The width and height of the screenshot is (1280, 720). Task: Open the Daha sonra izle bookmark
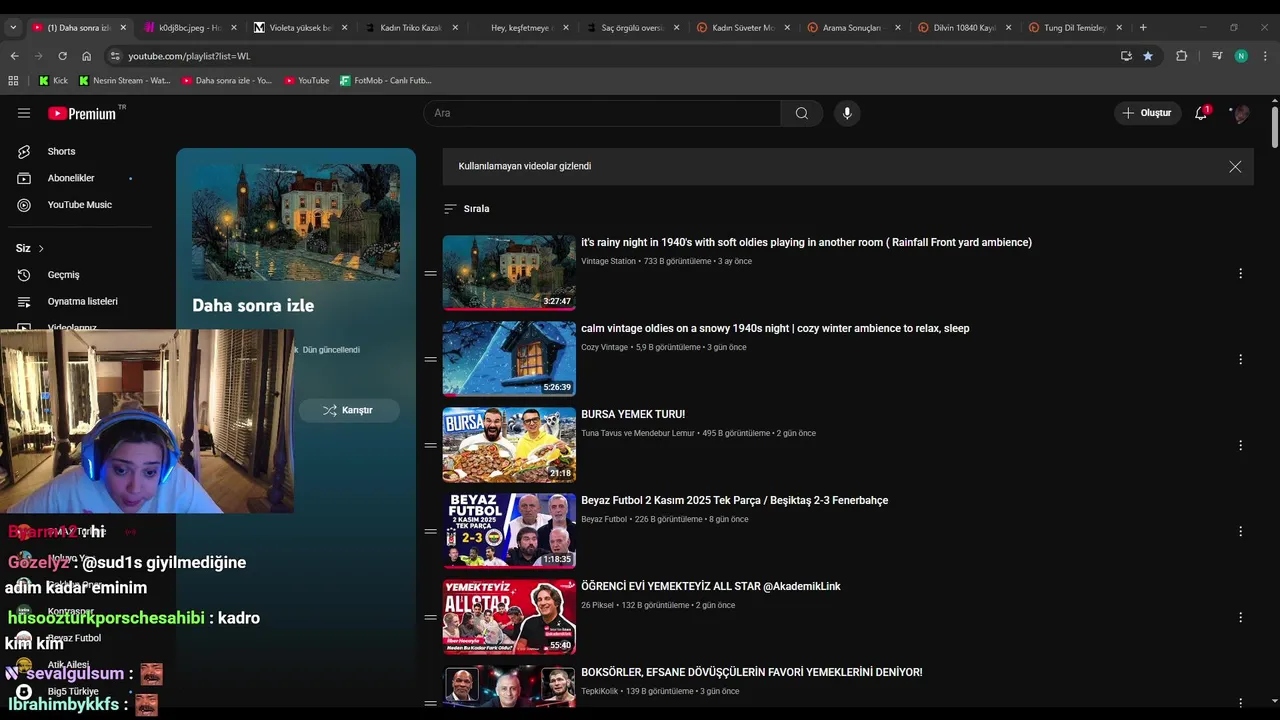point(226,80)
